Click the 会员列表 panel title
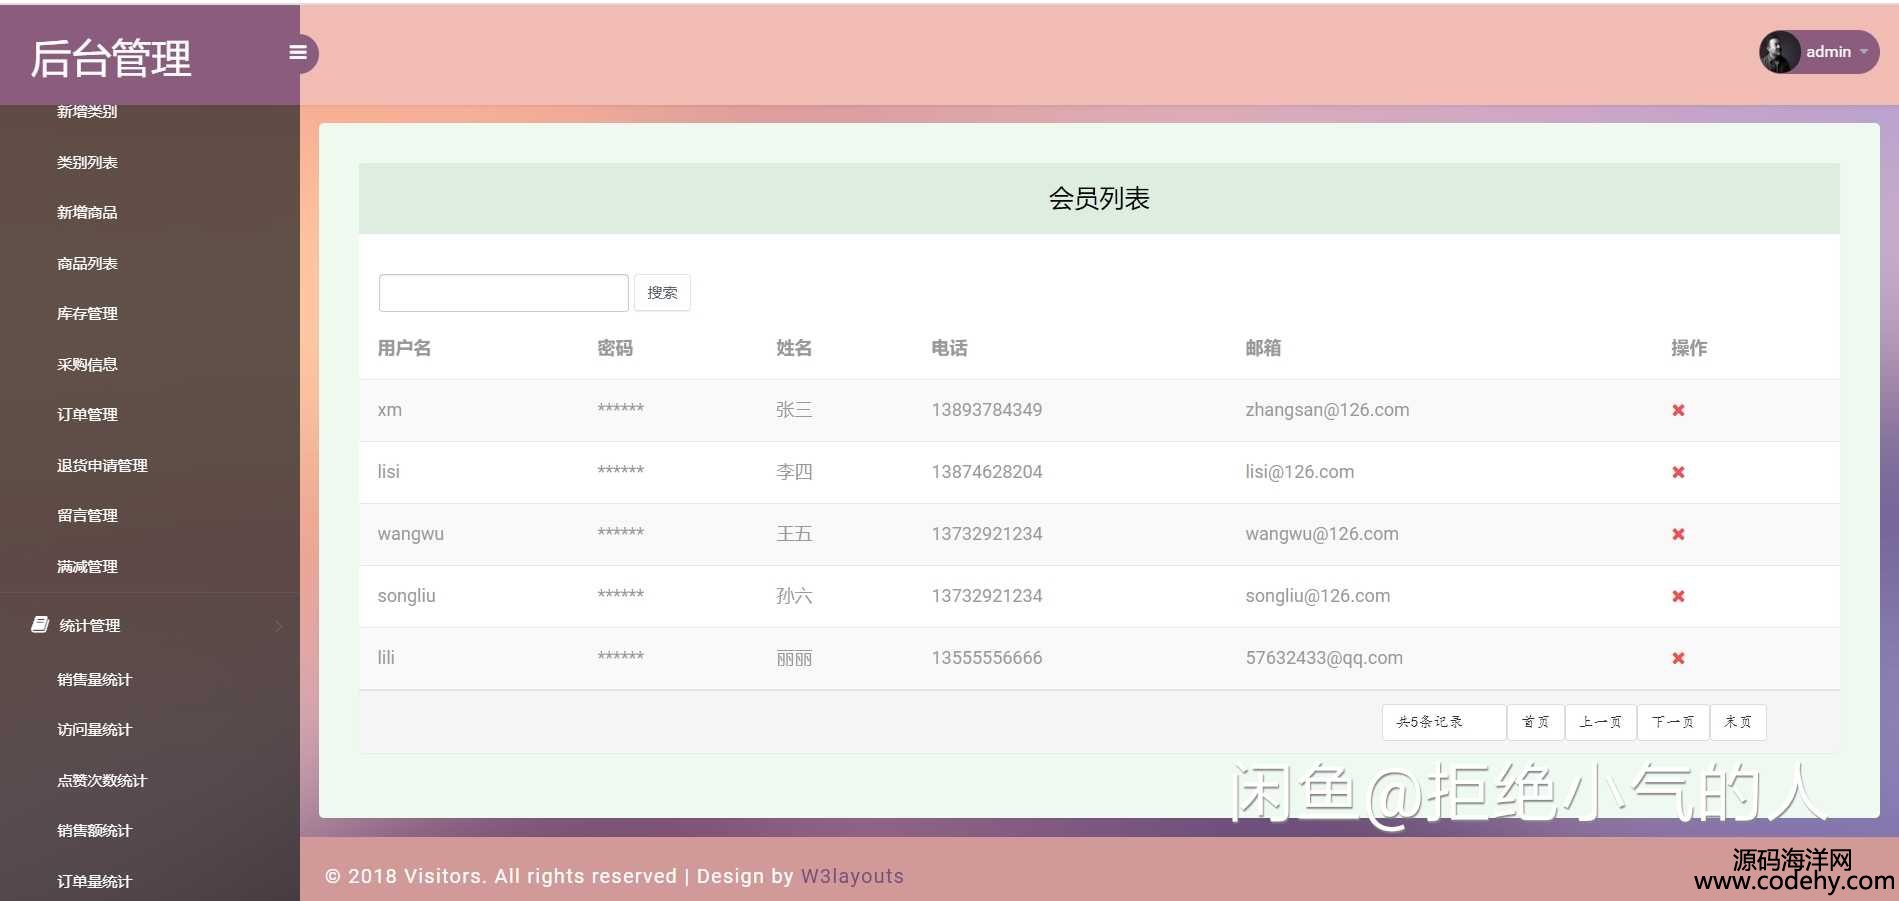Image resolution: width=1899 pixels, height=901 pixels. coord(1099,198)
